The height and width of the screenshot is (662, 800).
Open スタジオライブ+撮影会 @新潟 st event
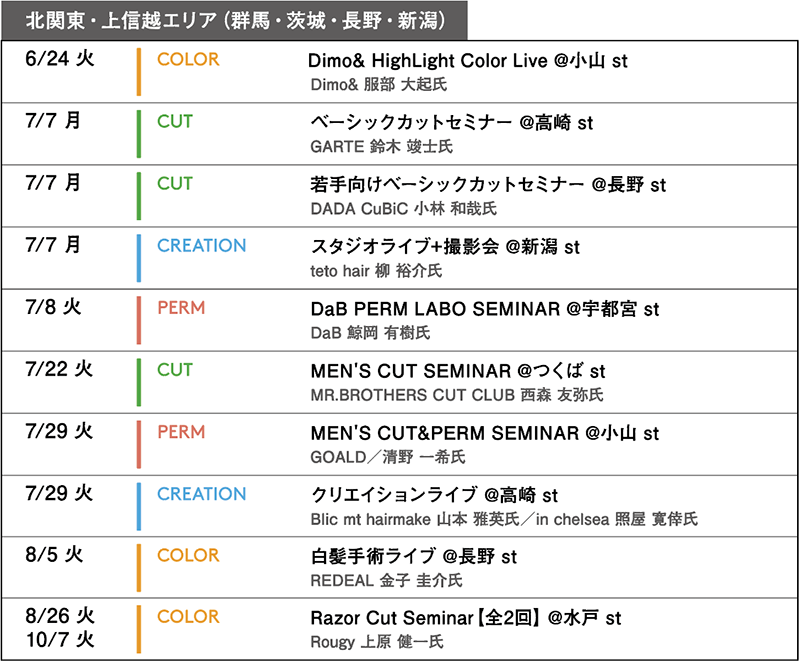(x=445, y=247)
